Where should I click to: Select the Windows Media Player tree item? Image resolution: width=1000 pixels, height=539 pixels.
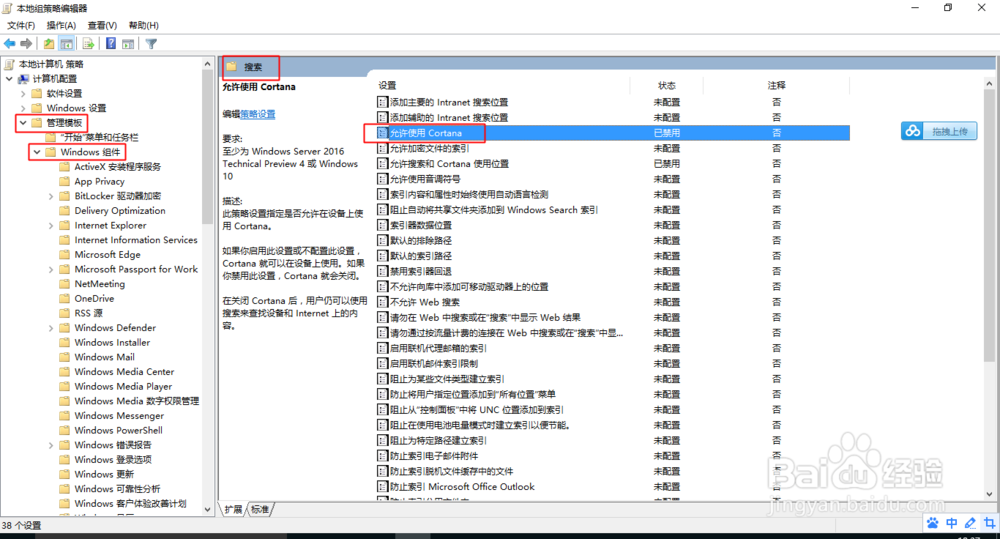point(123,387)
